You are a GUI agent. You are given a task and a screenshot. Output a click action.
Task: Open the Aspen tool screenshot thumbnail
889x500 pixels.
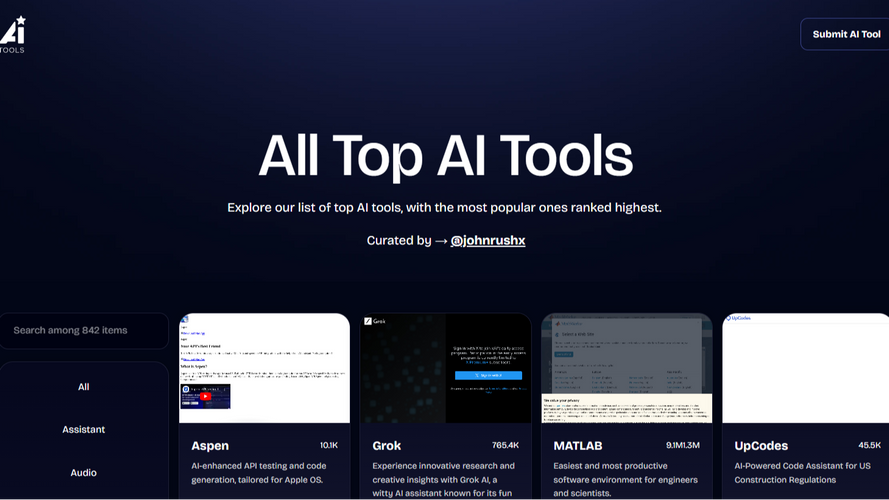[264, 368]
